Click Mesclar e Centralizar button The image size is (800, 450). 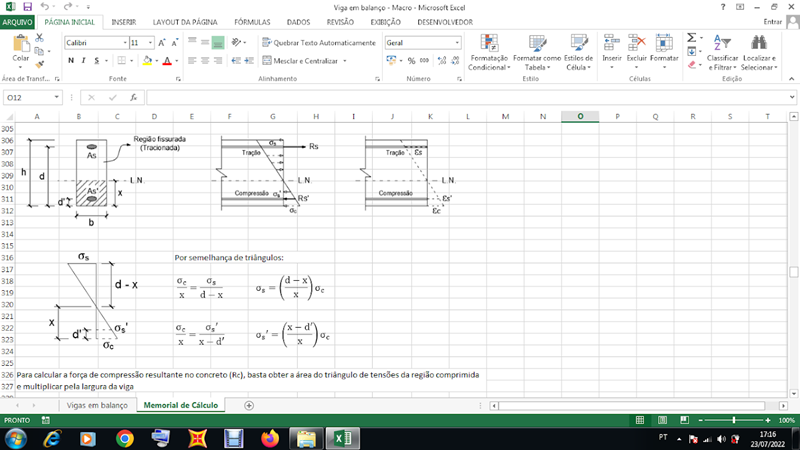tap(300, 61)
